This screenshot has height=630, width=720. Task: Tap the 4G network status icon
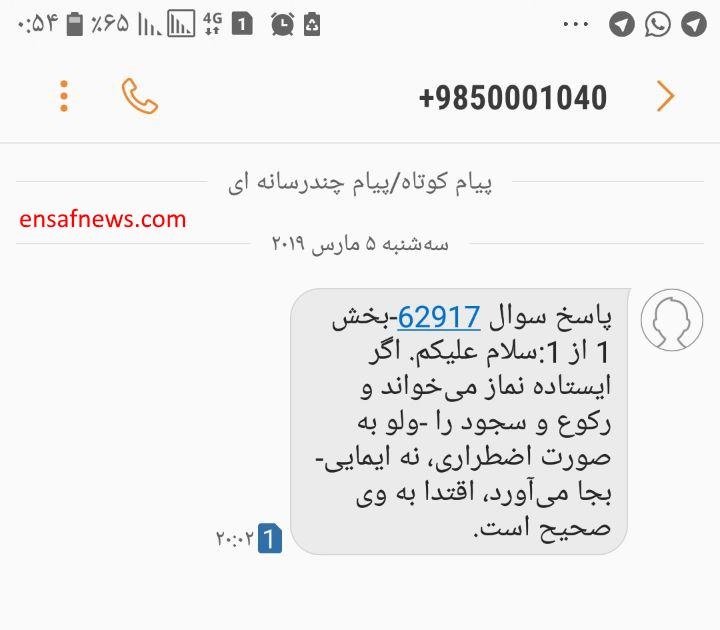point(212,24)
